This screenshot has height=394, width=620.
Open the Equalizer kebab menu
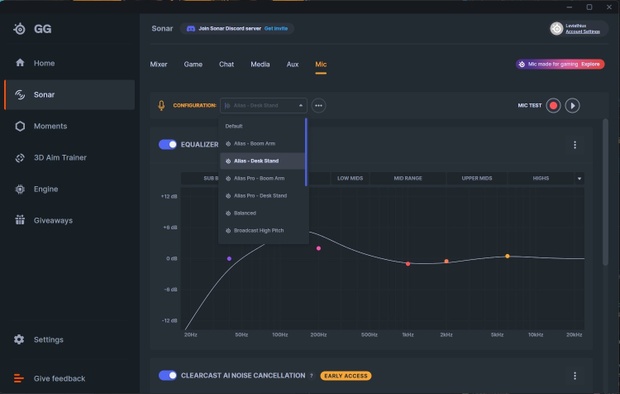[575, 145]
